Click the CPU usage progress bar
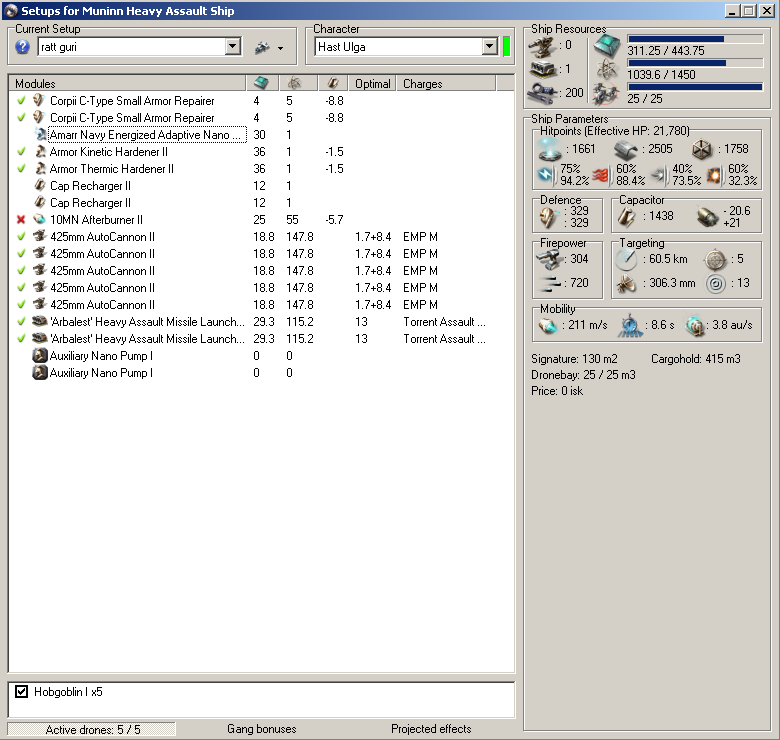 (695, 39)
